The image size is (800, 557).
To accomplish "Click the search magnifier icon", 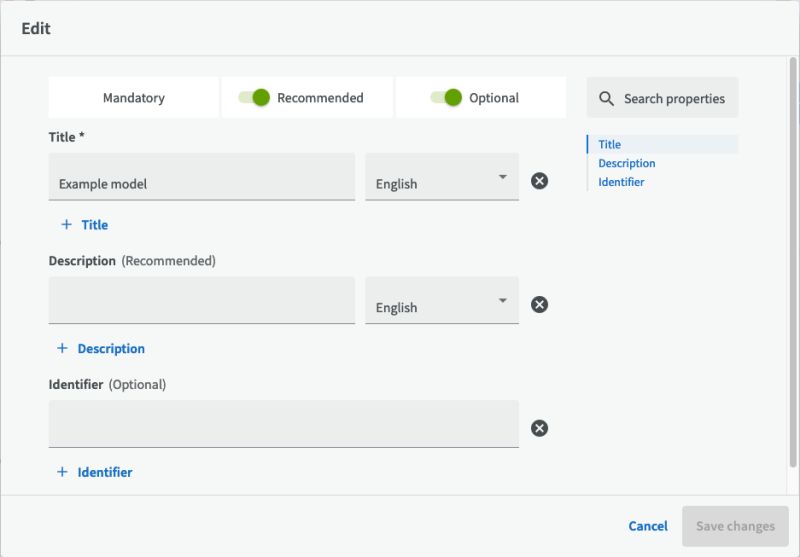I will (606, 99).
